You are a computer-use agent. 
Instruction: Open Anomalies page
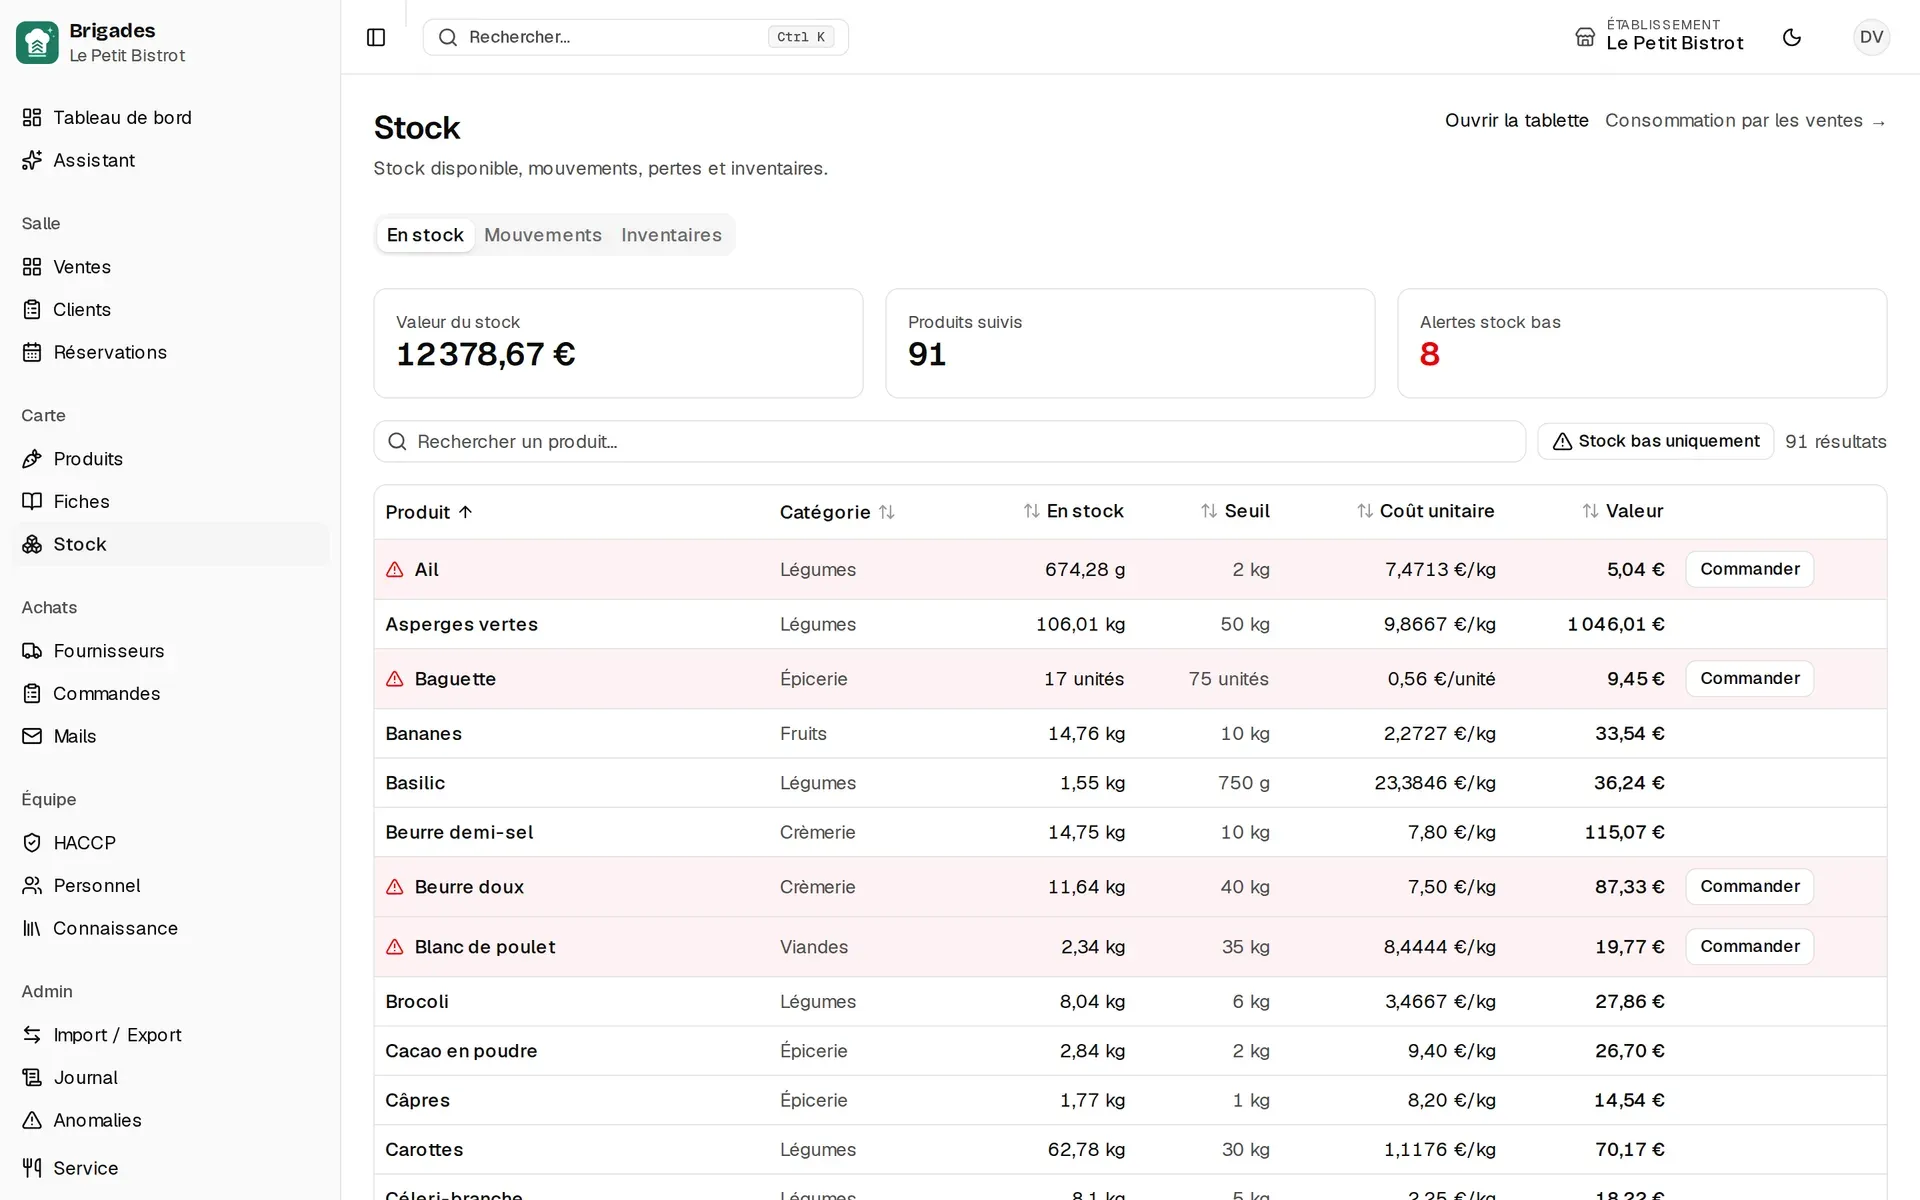click(170, 1120)
